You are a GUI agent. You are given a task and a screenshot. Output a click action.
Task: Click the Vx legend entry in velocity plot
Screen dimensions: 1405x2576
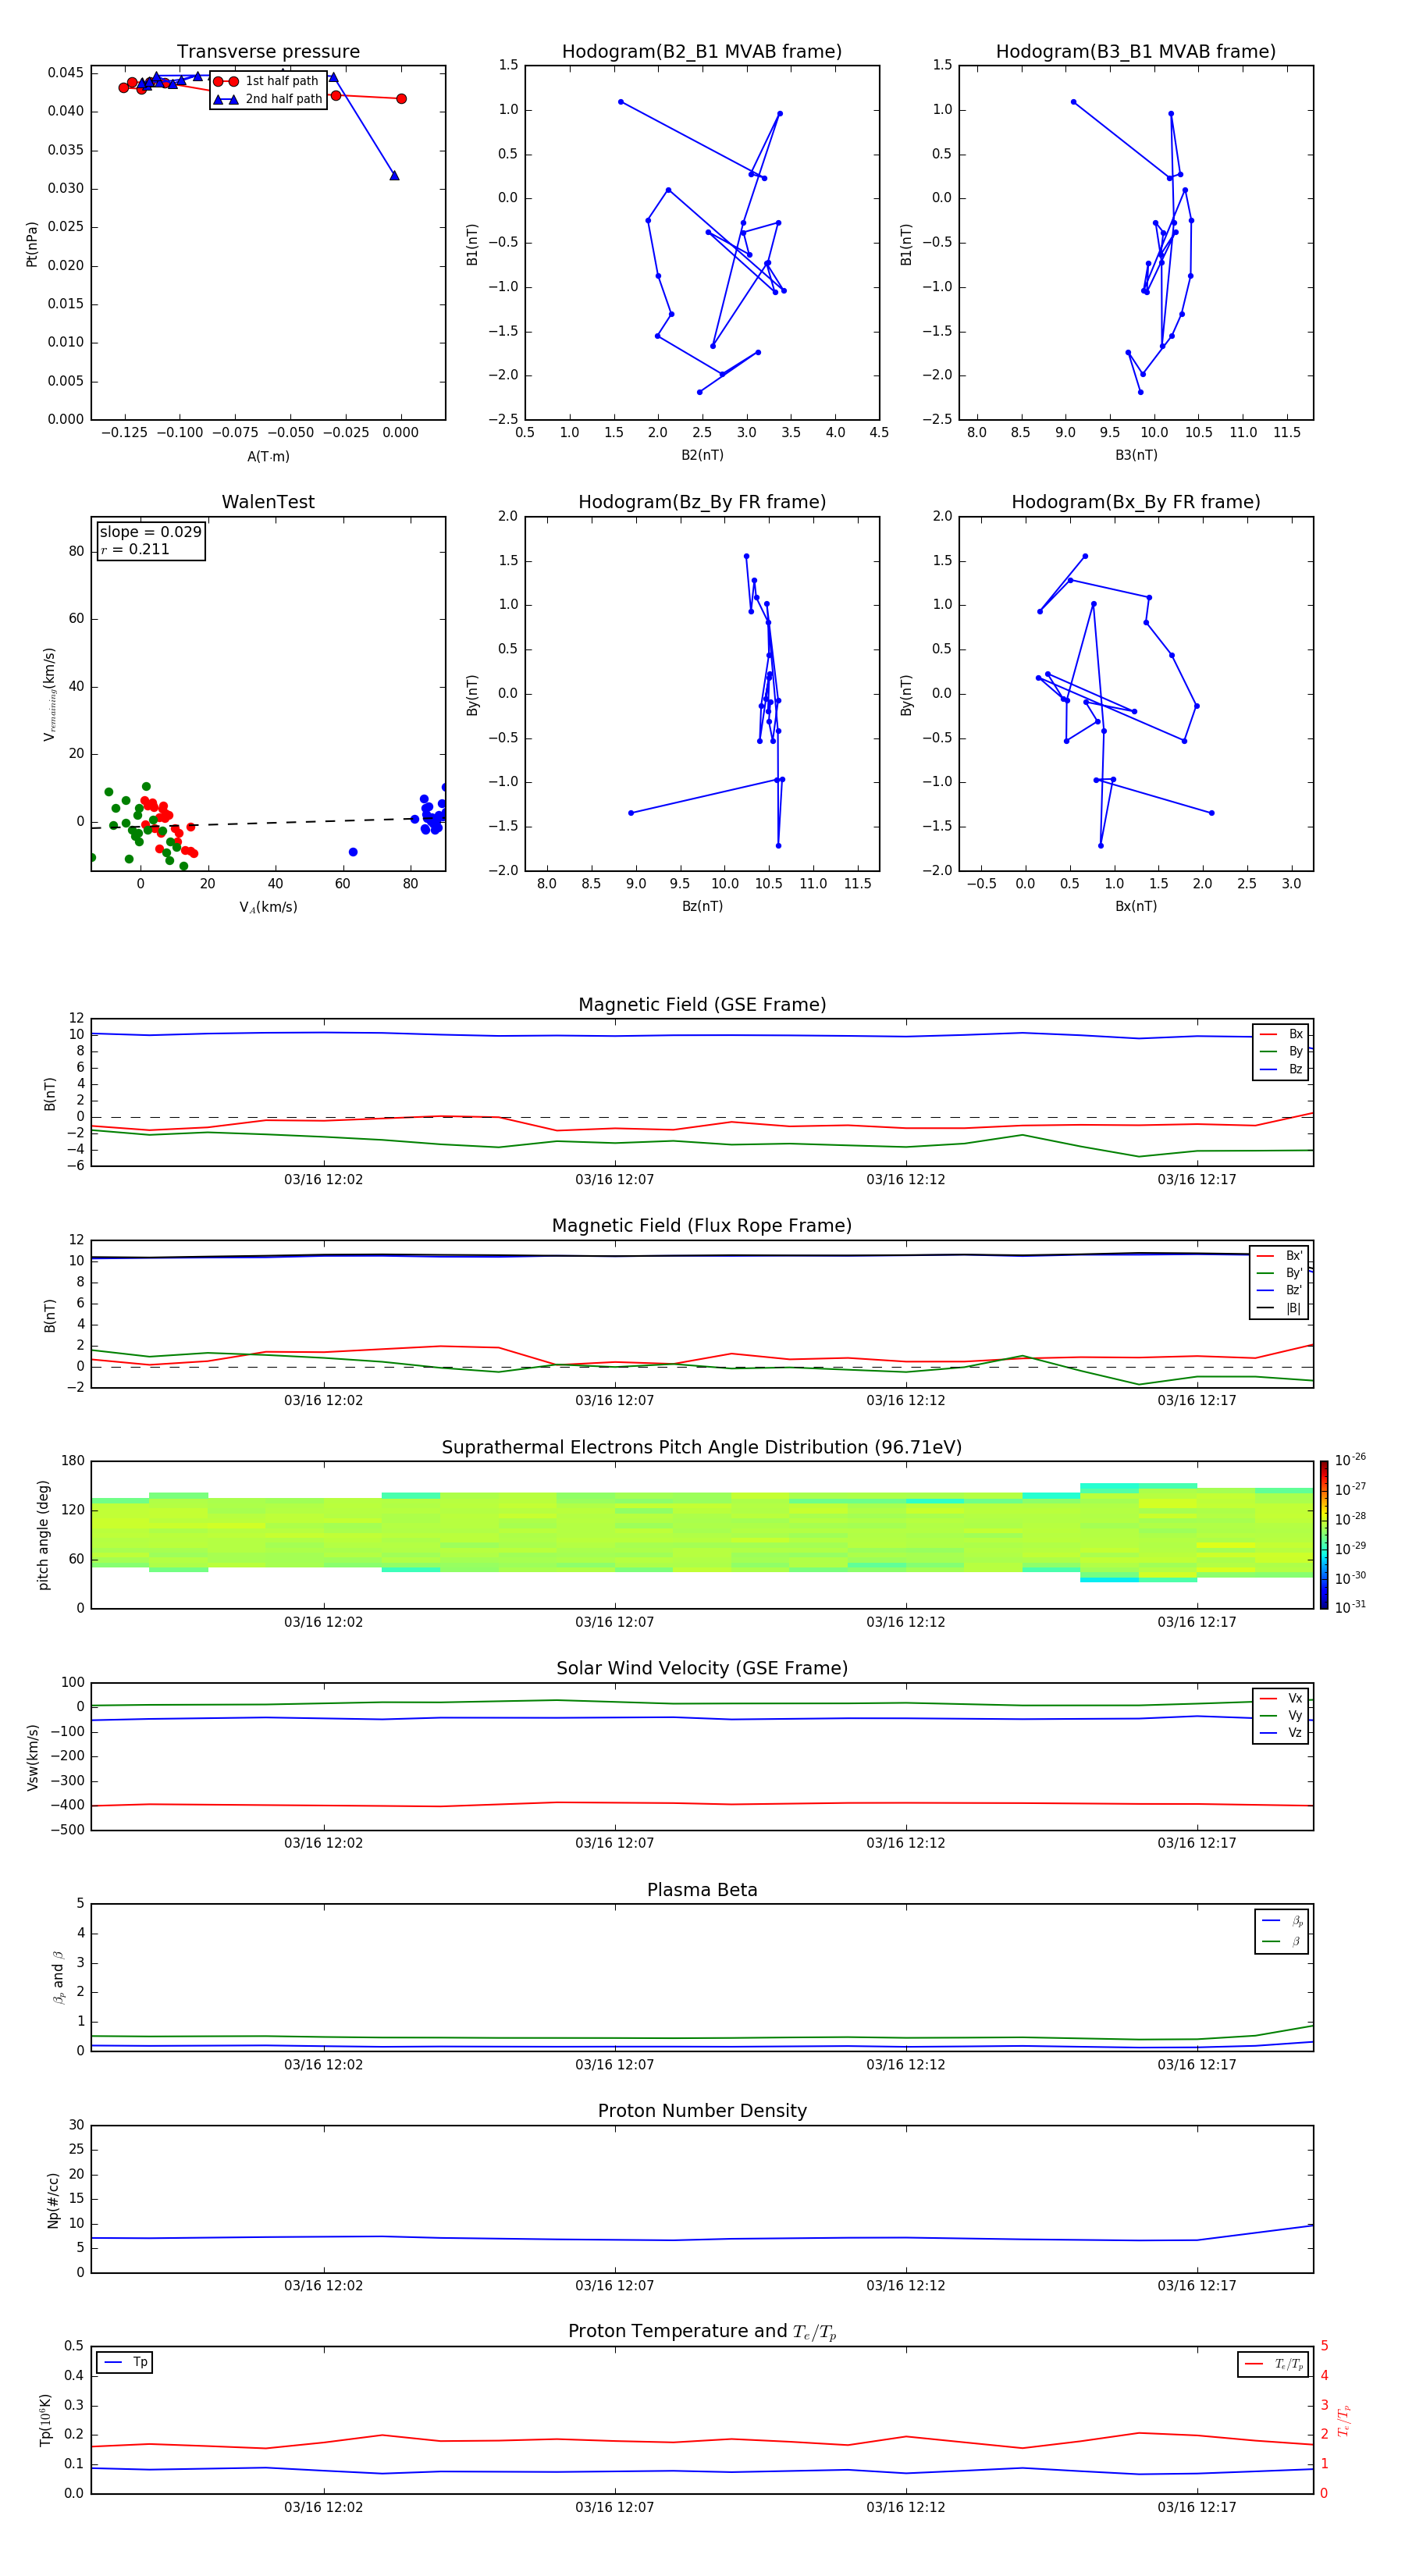(x=1281, y=1698)
